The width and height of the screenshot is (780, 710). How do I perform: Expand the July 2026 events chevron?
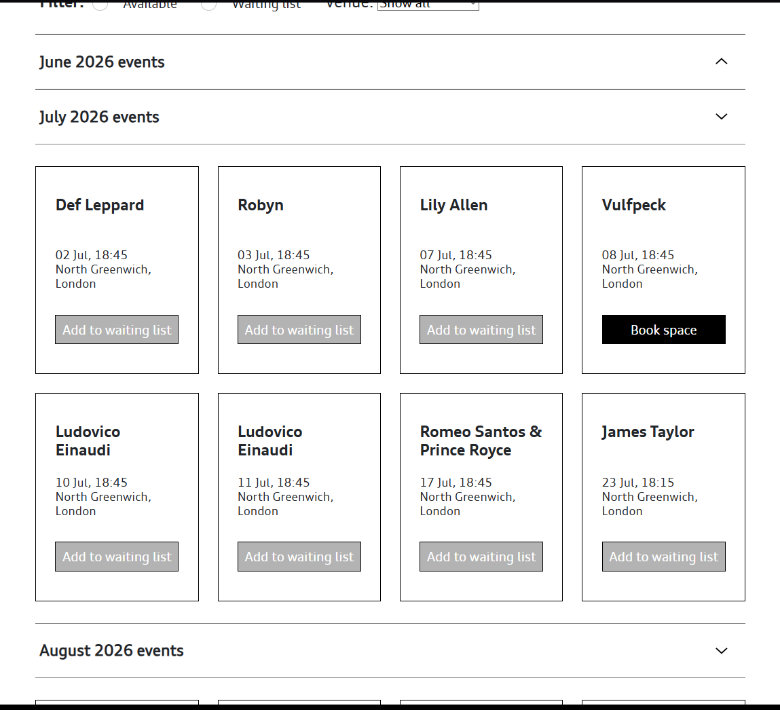point(721,117)
